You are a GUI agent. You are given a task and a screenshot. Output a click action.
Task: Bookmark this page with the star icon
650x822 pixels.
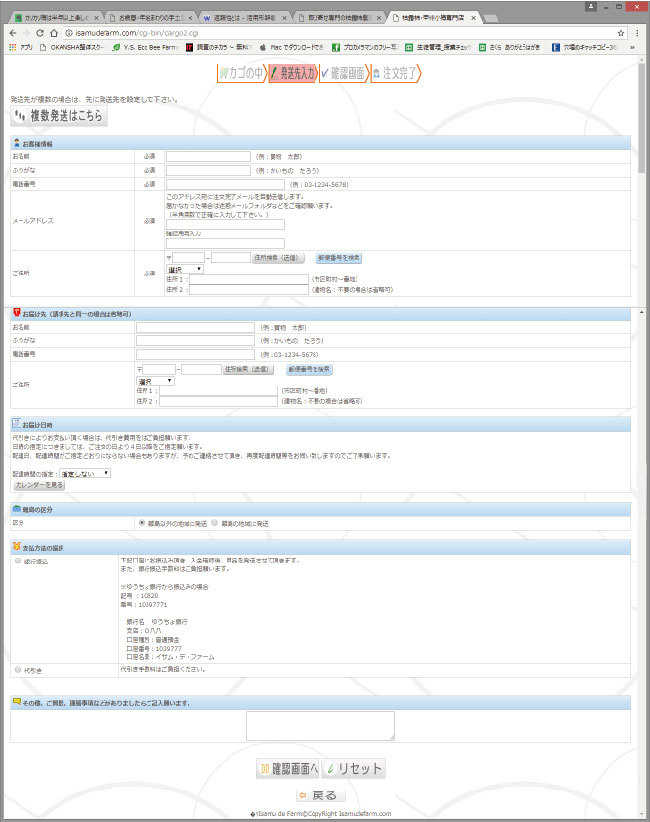point(620,33)
